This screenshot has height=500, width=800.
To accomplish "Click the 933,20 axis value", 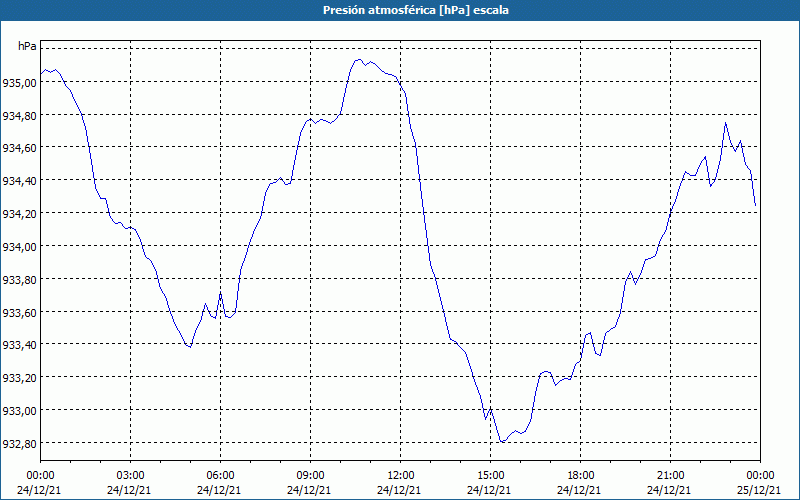I will (20, 378).
